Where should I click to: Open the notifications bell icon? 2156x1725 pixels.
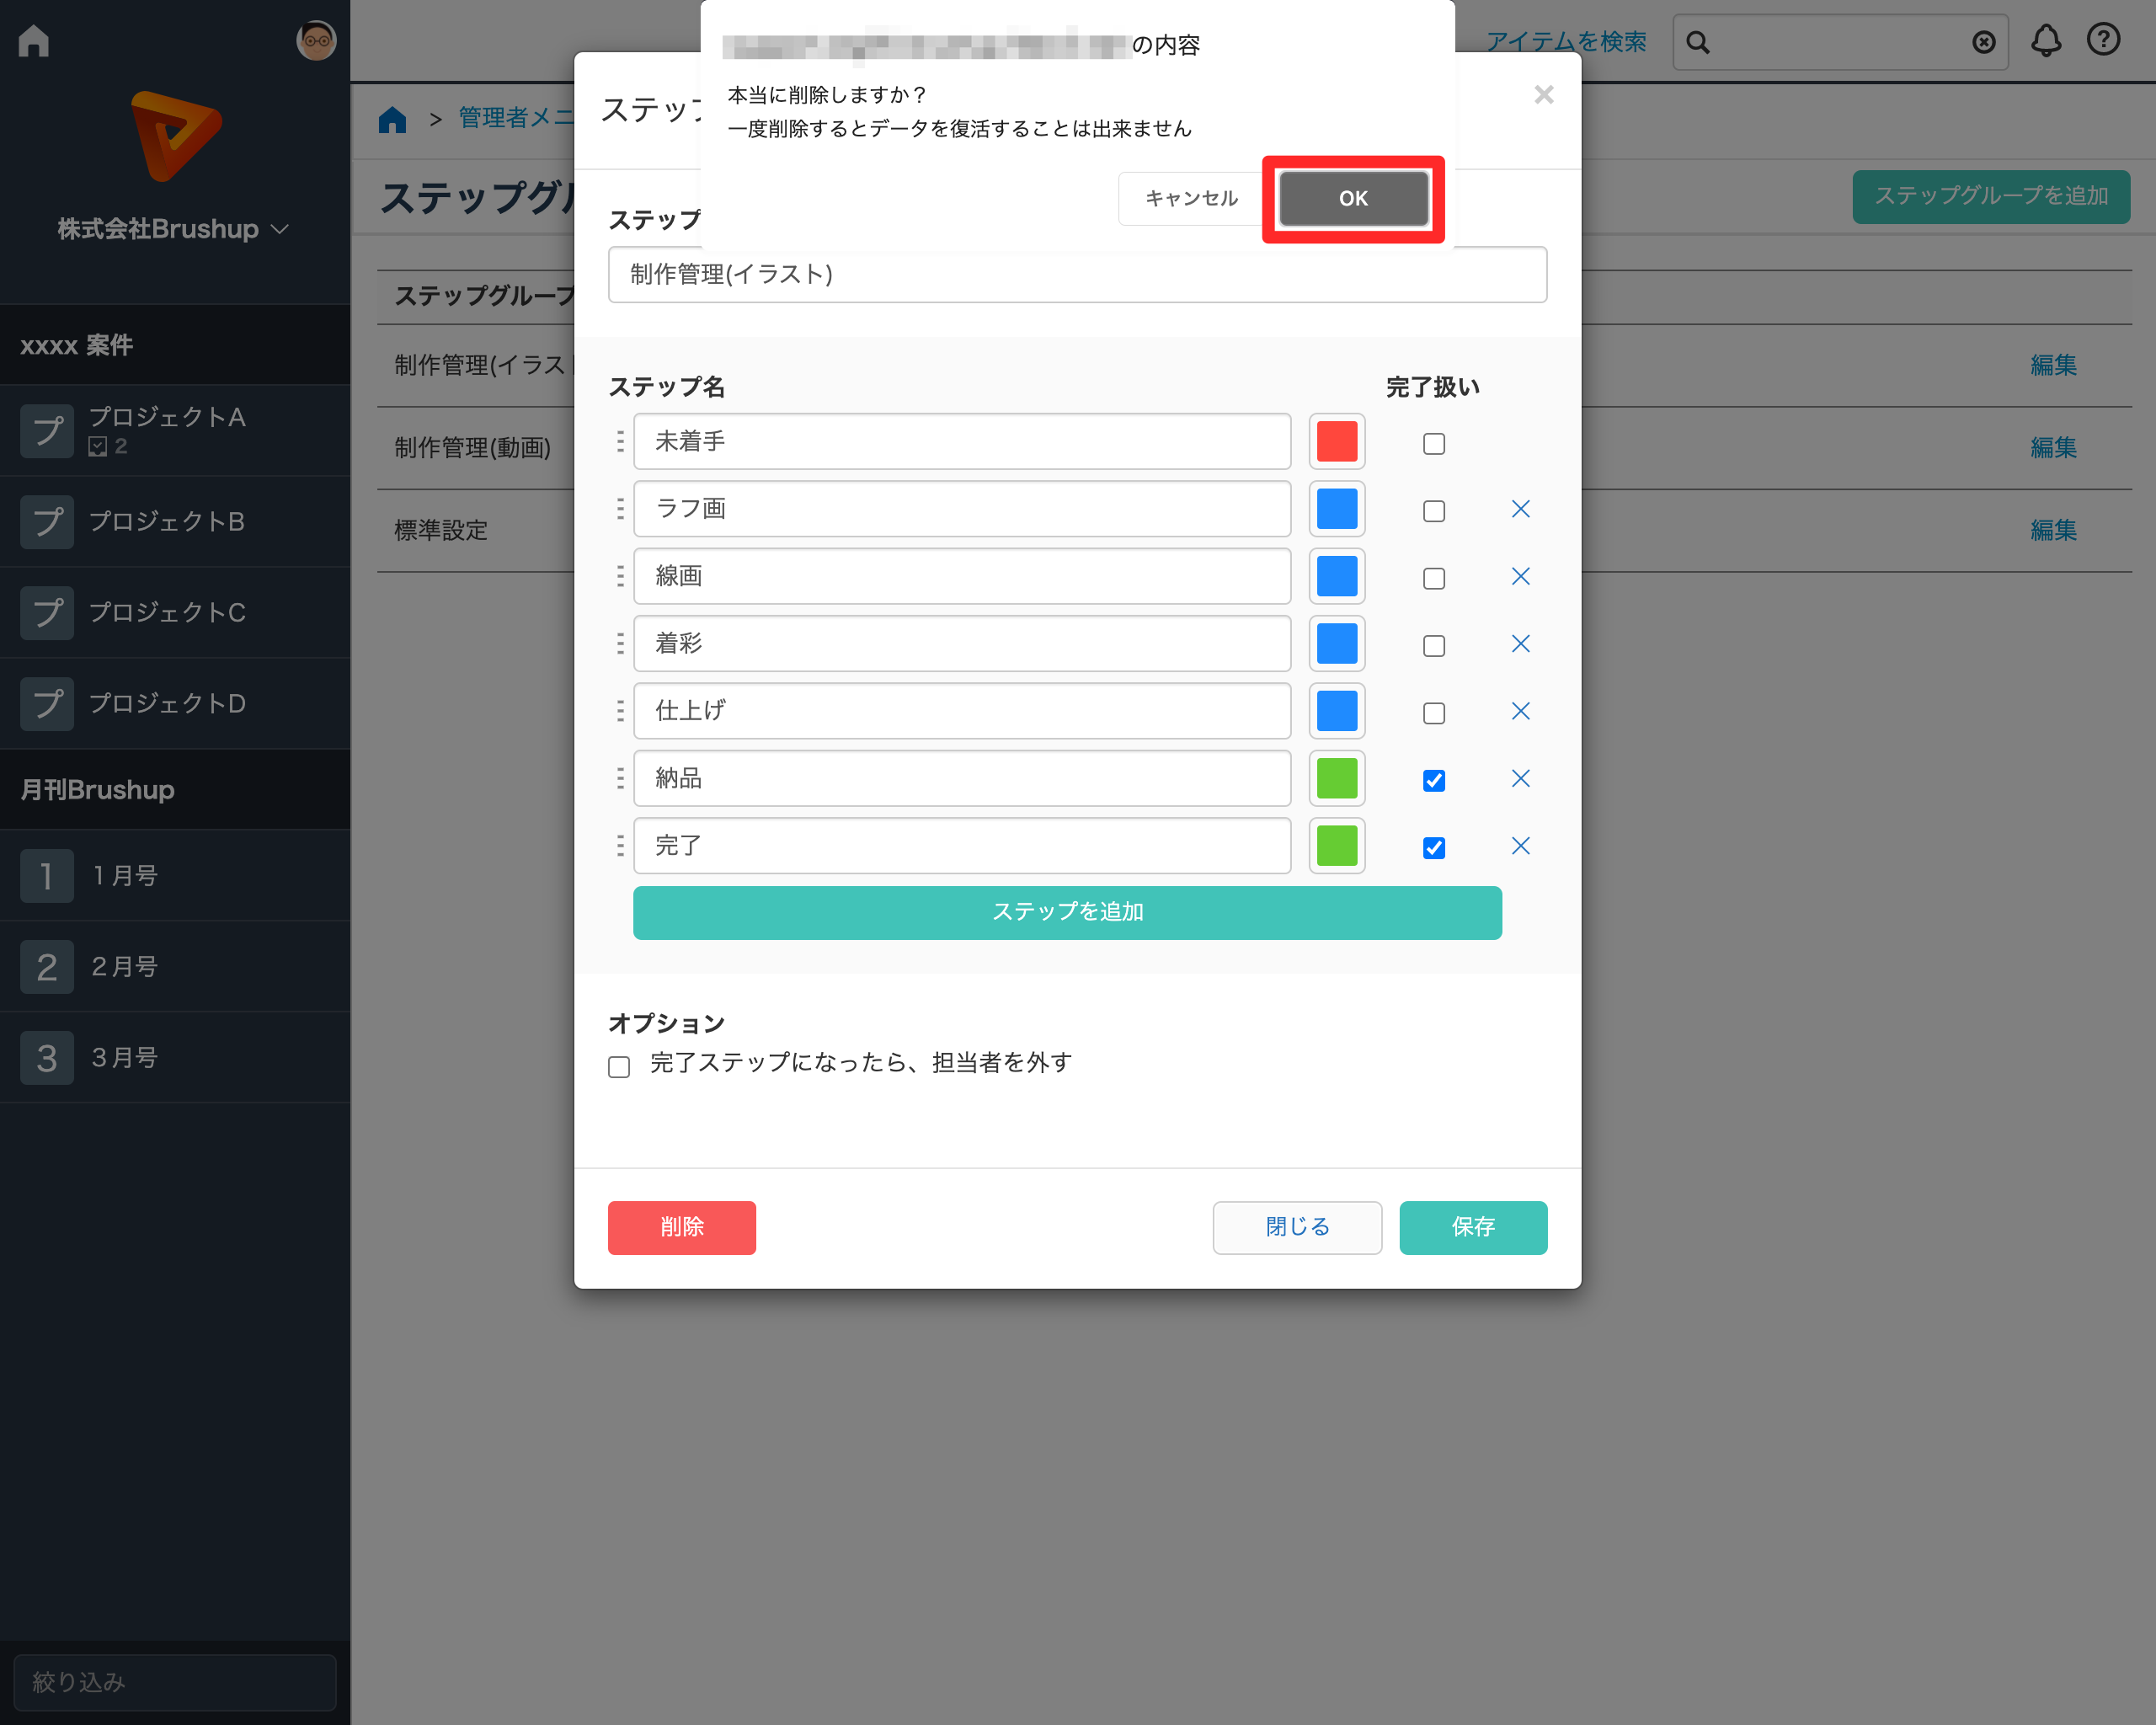2045,41
